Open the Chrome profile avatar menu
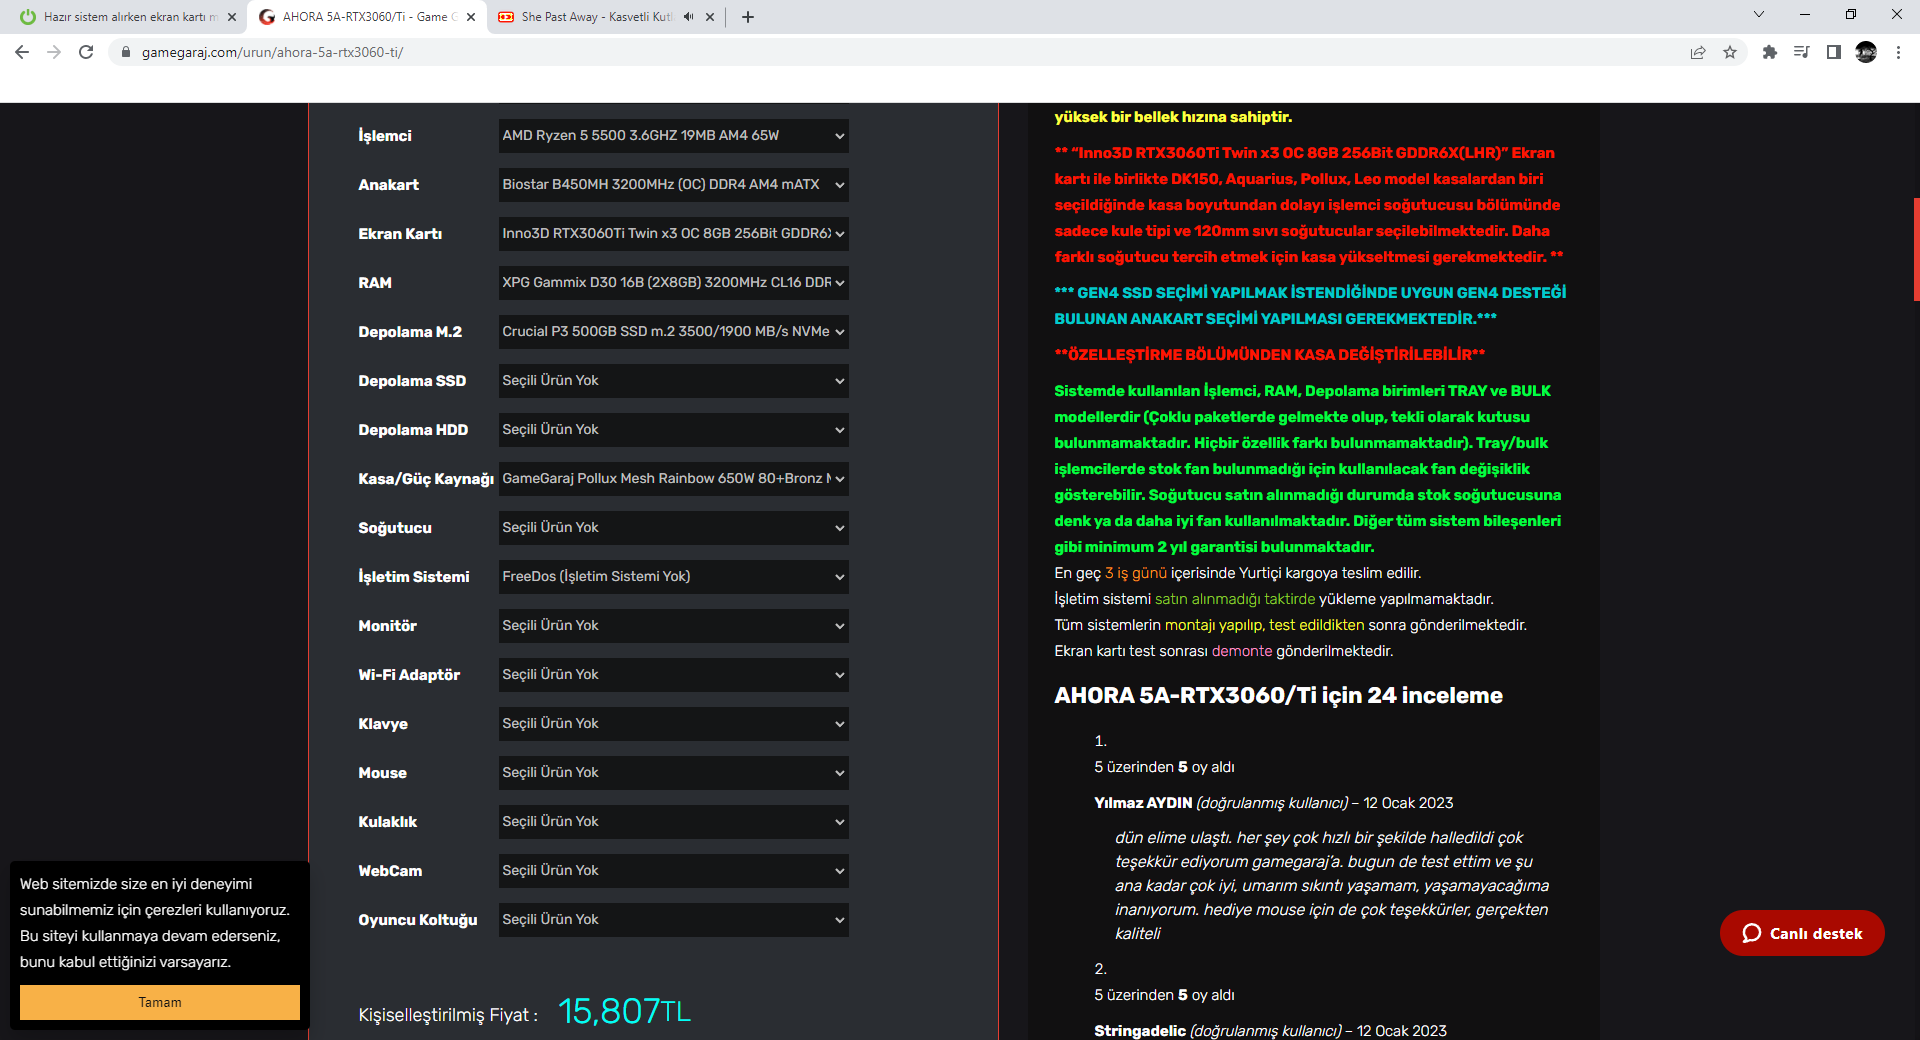The width and height of the screenshot is (1920, 1040). point(1866,52)
